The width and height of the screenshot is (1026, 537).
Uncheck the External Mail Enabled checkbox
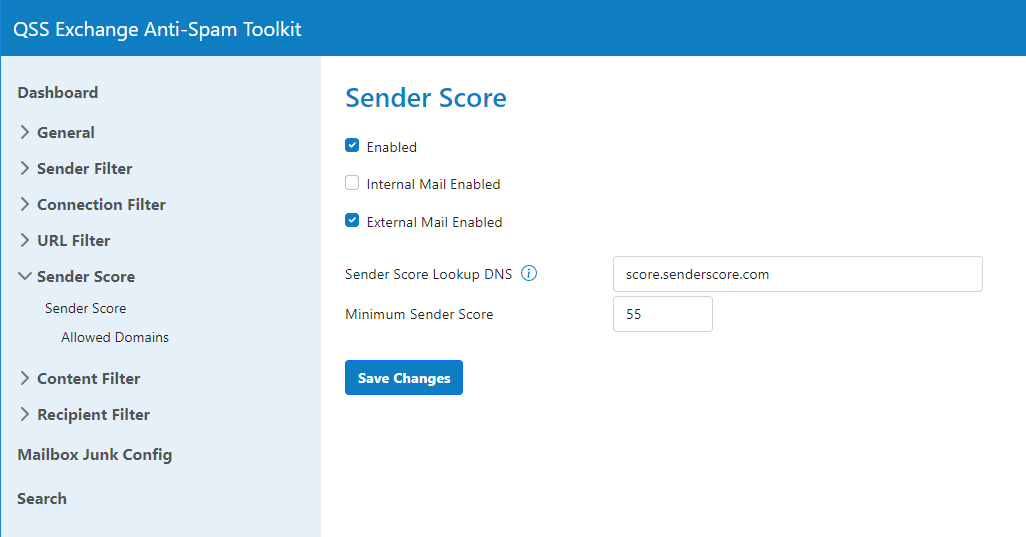point(352,220)
